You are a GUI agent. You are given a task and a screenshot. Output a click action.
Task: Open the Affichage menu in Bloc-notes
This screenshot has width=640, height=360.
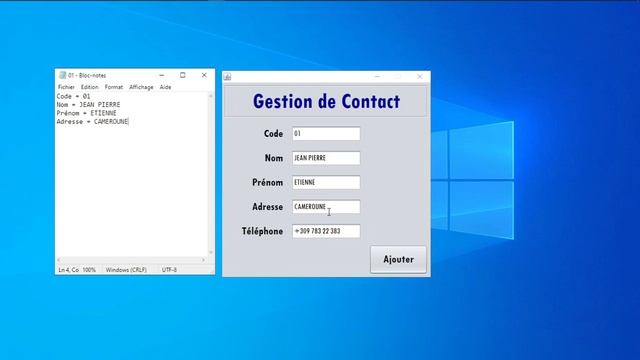pos(141,87)
